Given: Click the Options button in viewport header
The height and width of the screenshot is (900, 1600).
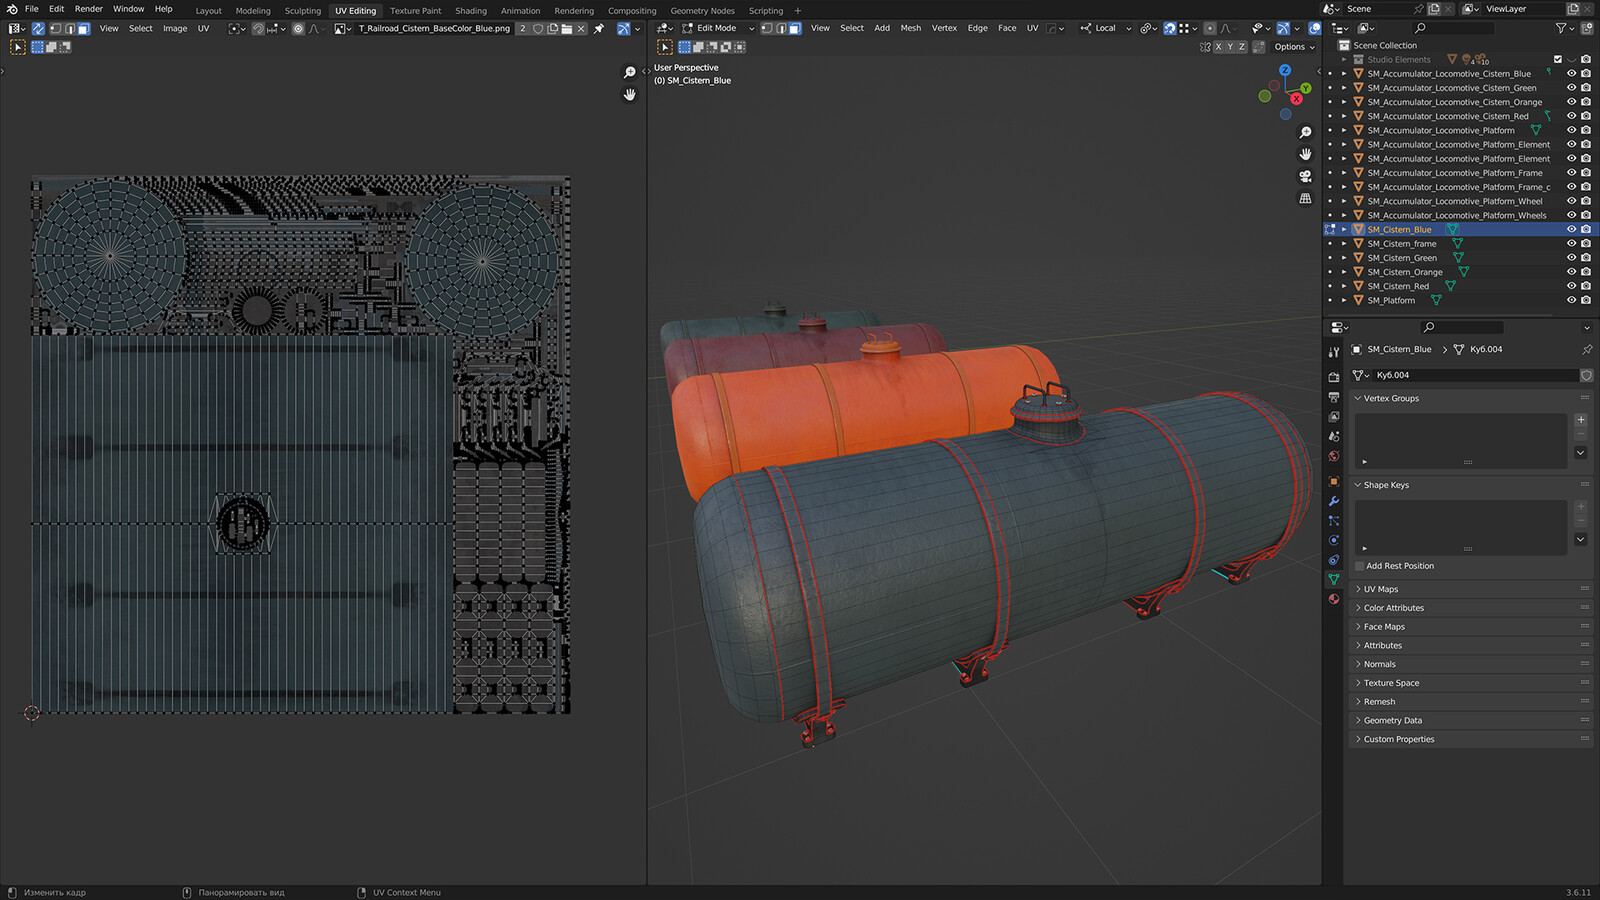Looking at the screenshot, I should [1294, 47].
